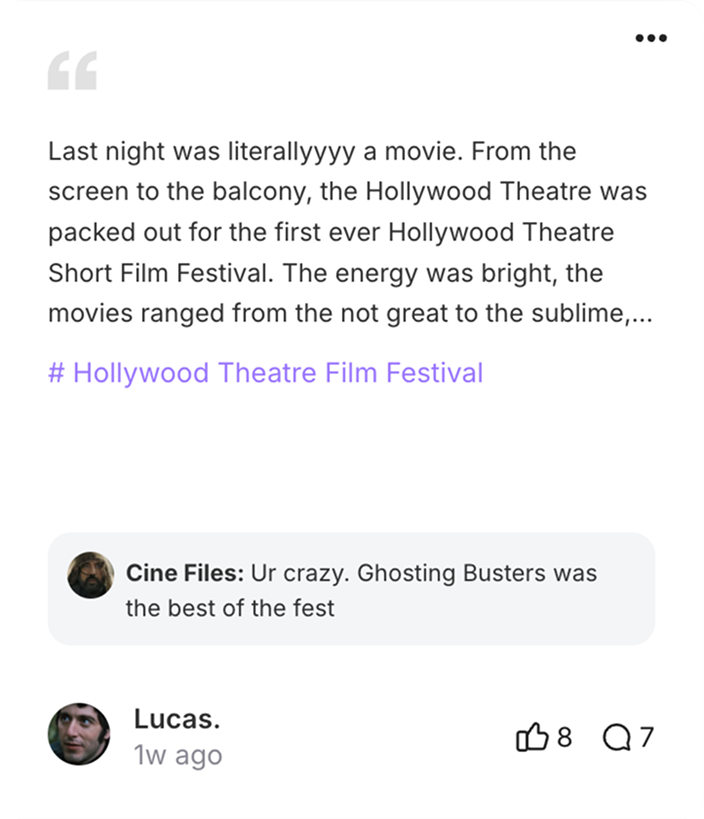Expand truncated post at ellipsis after "sublime,"

tap(640, 313)
